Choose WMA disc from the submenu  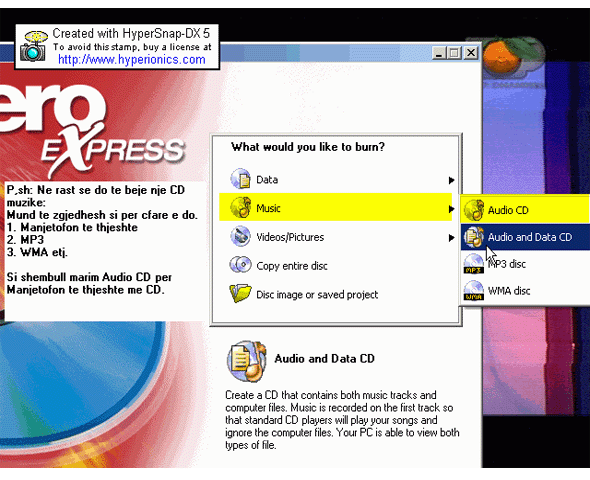525,290
